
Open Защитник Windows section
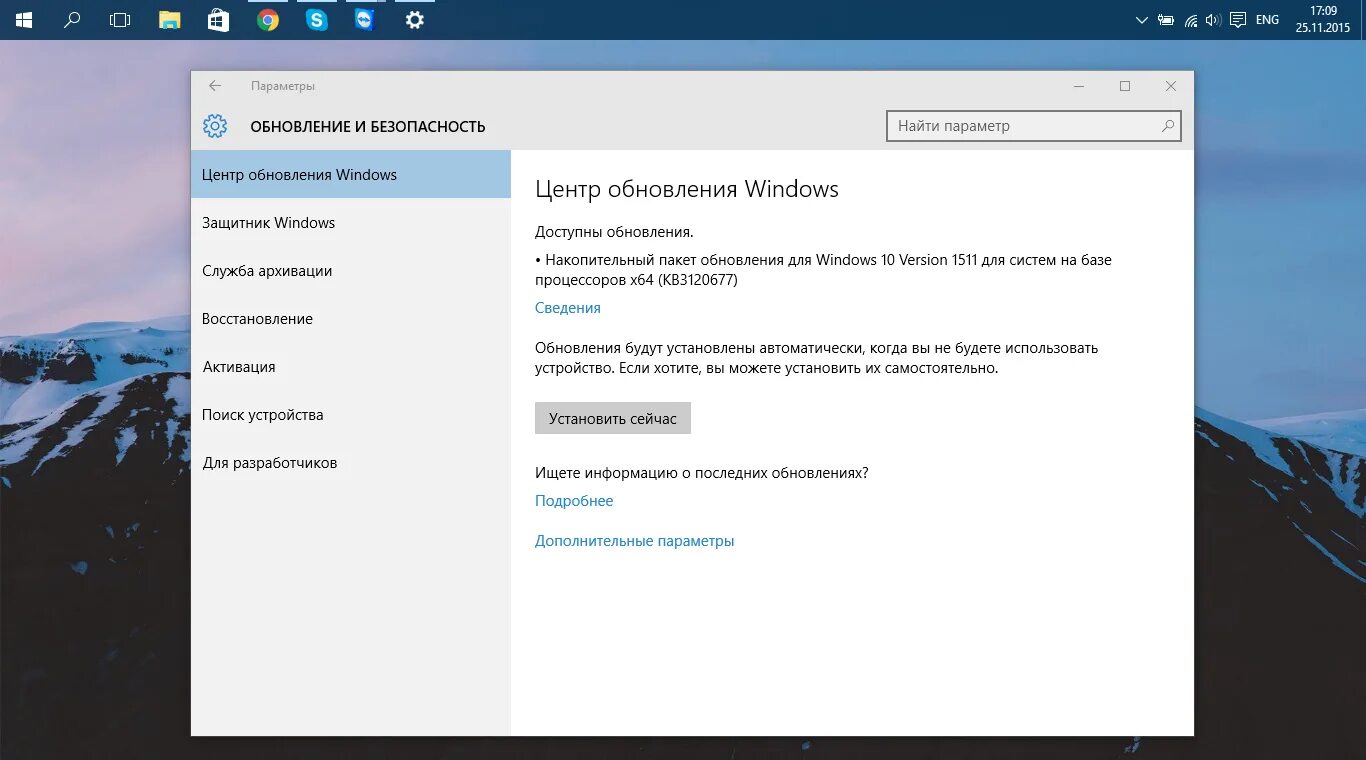(x=351, y=222)
